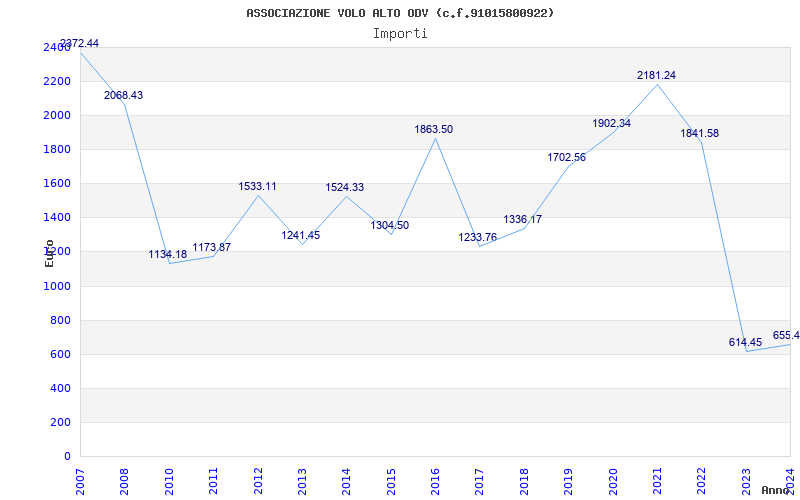Select the data label 1336.17
This screenshot has width=800, height=500.
523,219
